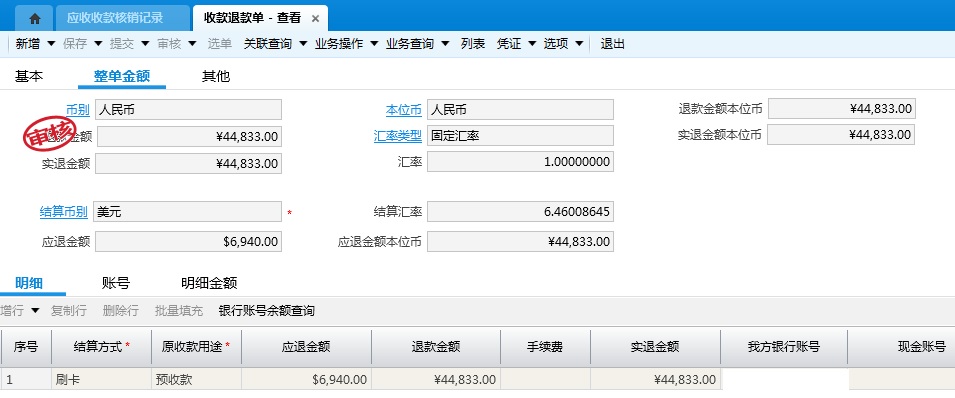Expand the 选项 dropdown arrow
This screenshot has height=398, width=955.
pos(579,44)
